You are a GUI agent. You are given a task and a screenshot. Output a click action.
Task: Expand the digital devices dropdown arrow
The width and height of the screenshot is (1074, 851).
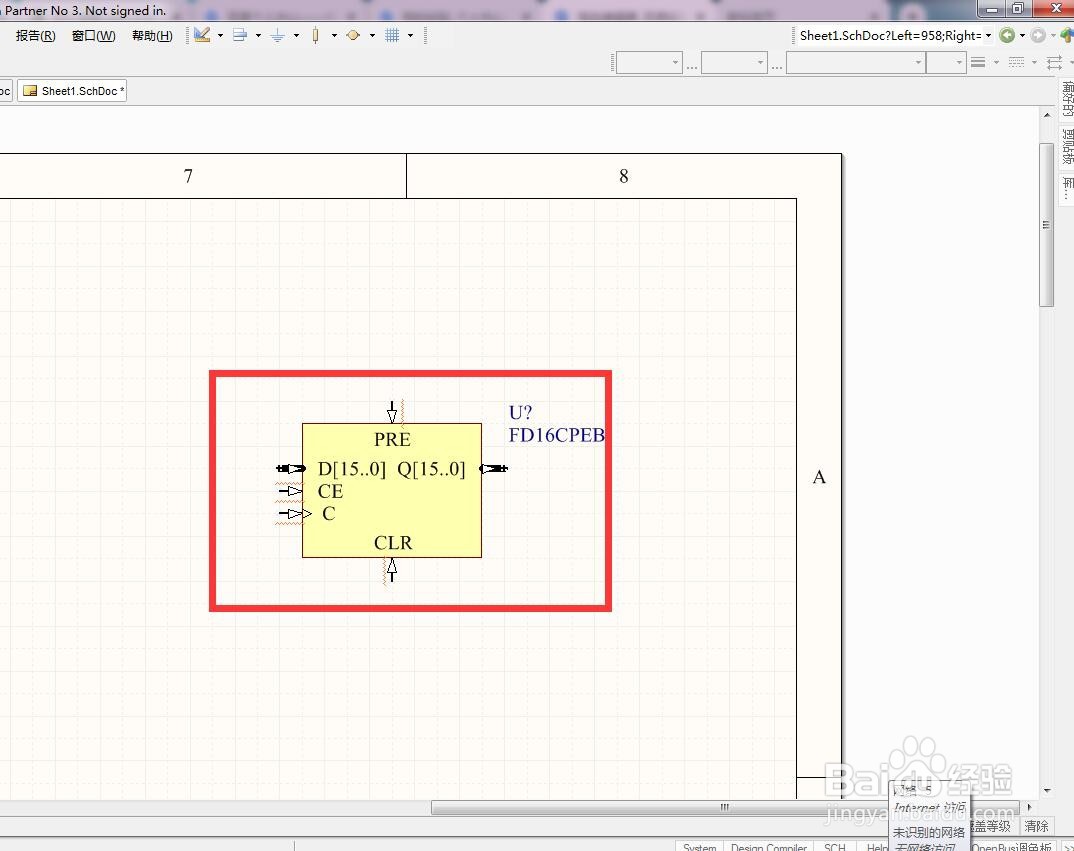[x=334, y=36]
